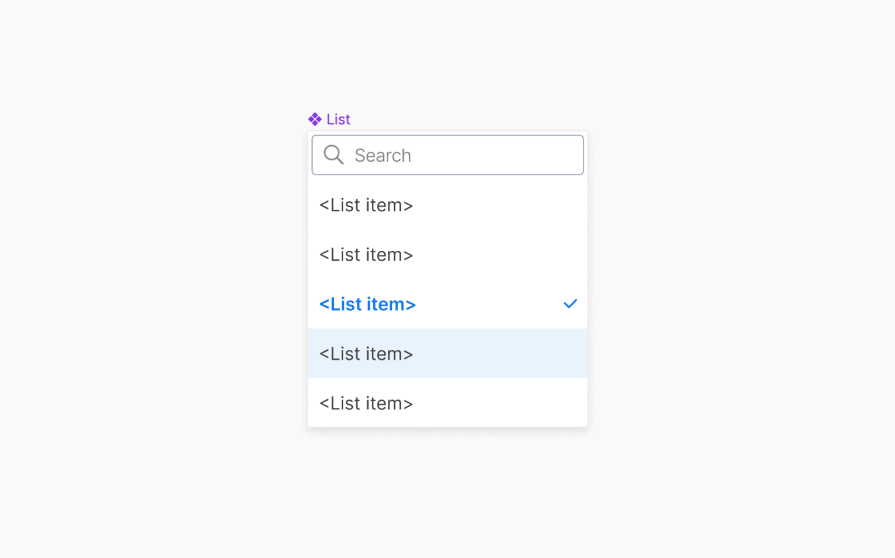The height and width of the screenshot is (558, 895).
Task: Click the purple component diamond icon
Action: click(x=315, y=119)
